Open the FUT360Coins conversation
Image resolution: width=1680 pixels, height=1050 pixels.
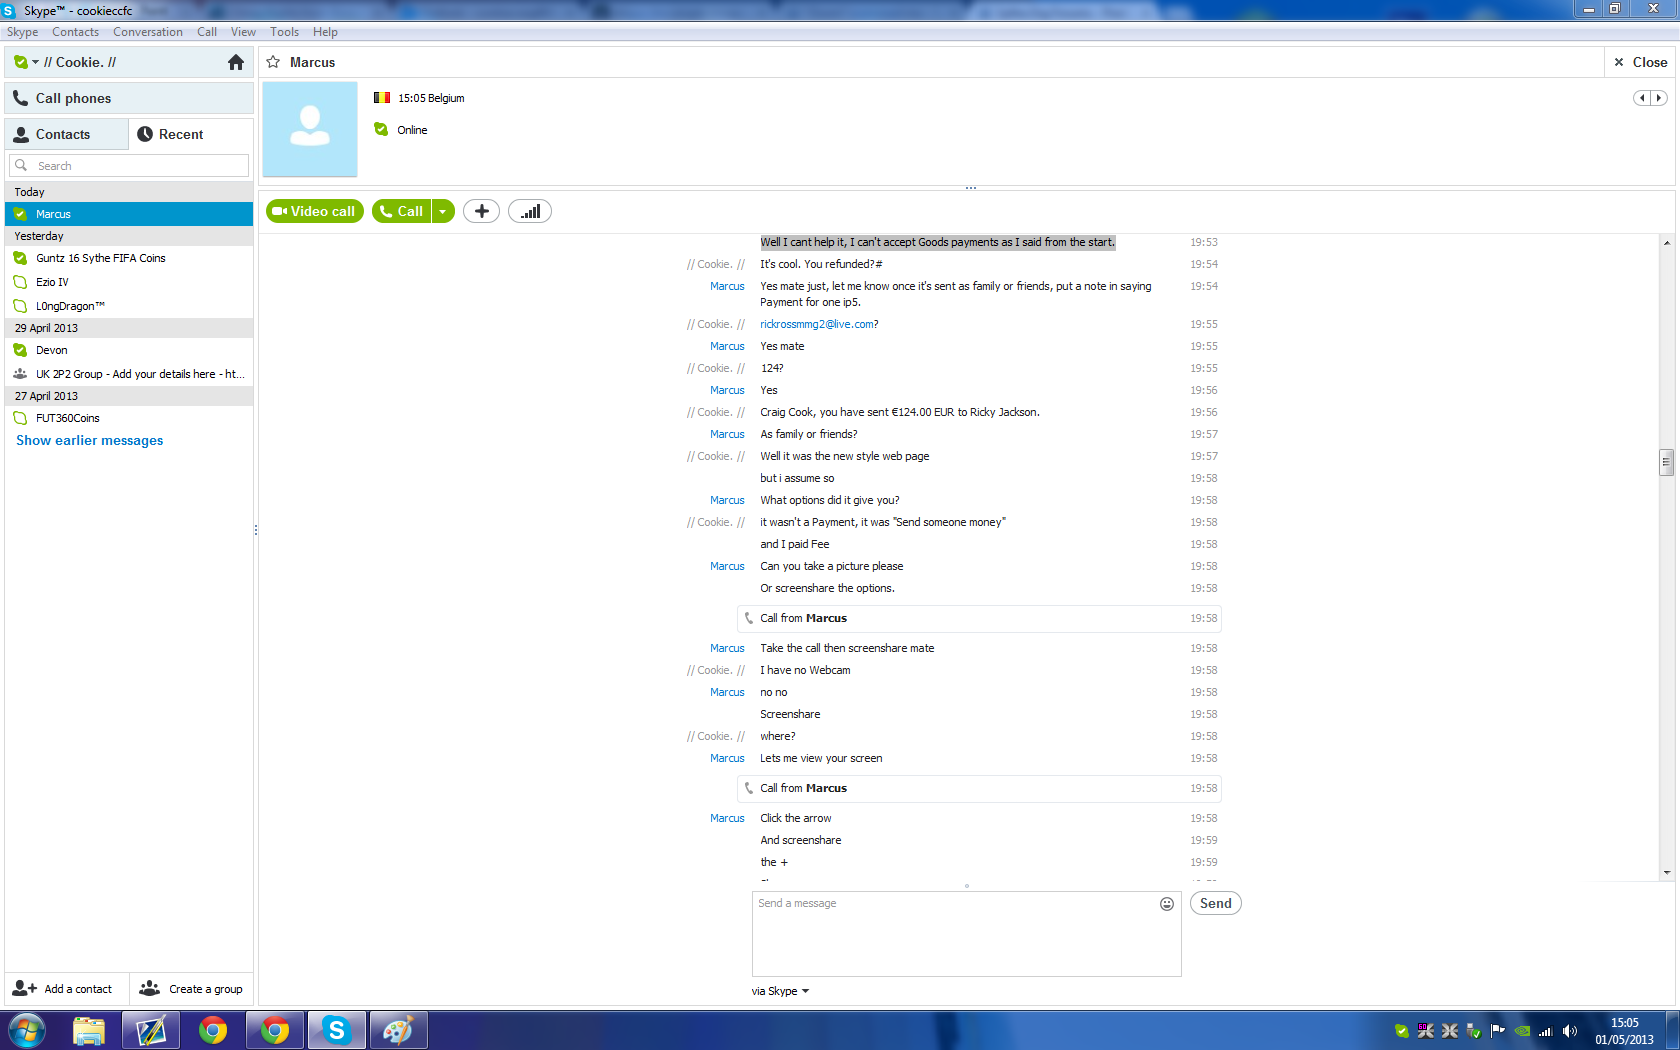point(129,418)
